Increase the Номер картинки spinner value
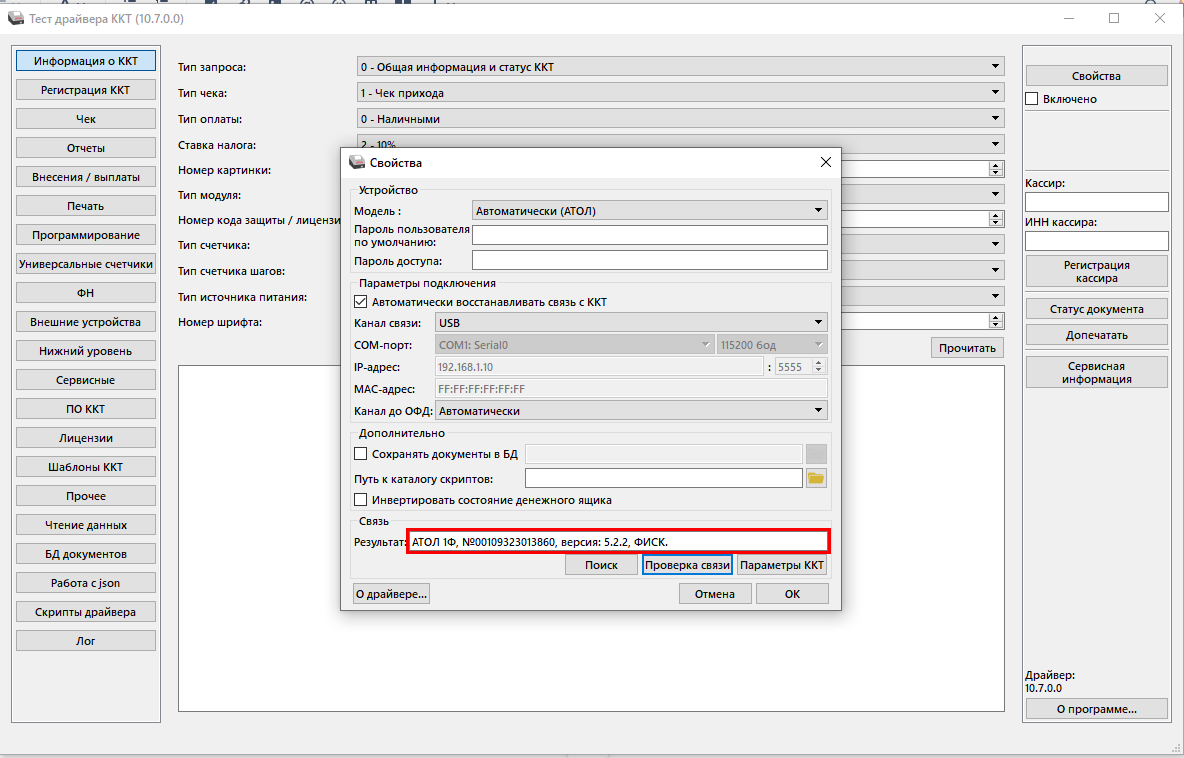Image resolution: width=1184 pixels, height=758 pixels. pyautogui.click(x=996, y=166)
